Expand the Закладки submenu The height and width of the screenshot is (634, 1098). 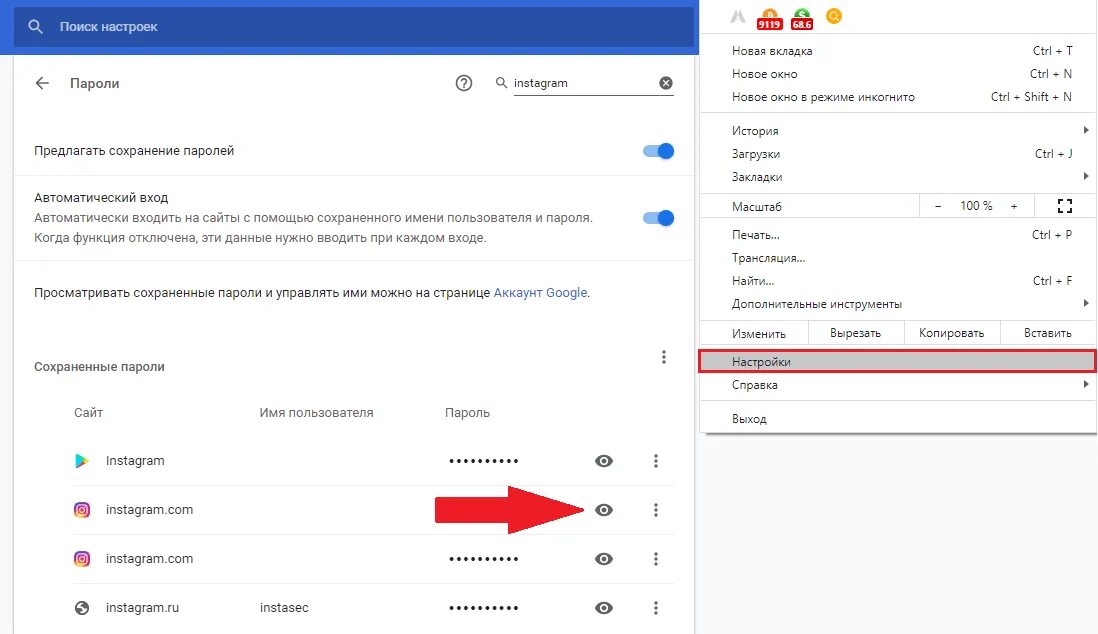coord(898,177)
